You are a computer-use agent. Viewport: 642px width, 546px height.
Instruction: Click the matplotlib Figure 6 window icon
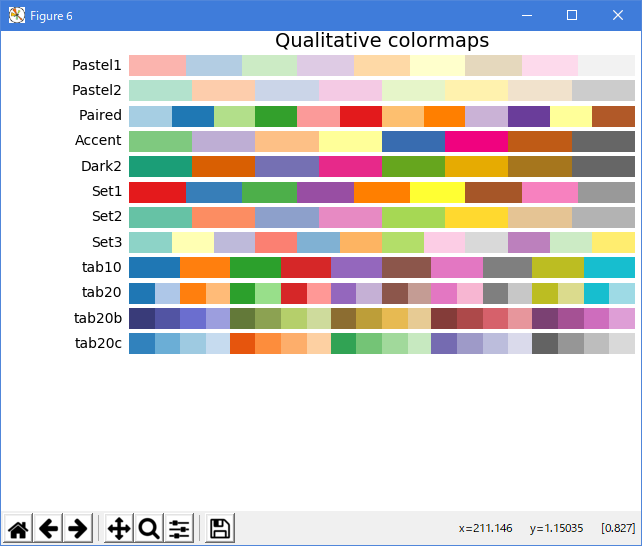click(17, 16)
